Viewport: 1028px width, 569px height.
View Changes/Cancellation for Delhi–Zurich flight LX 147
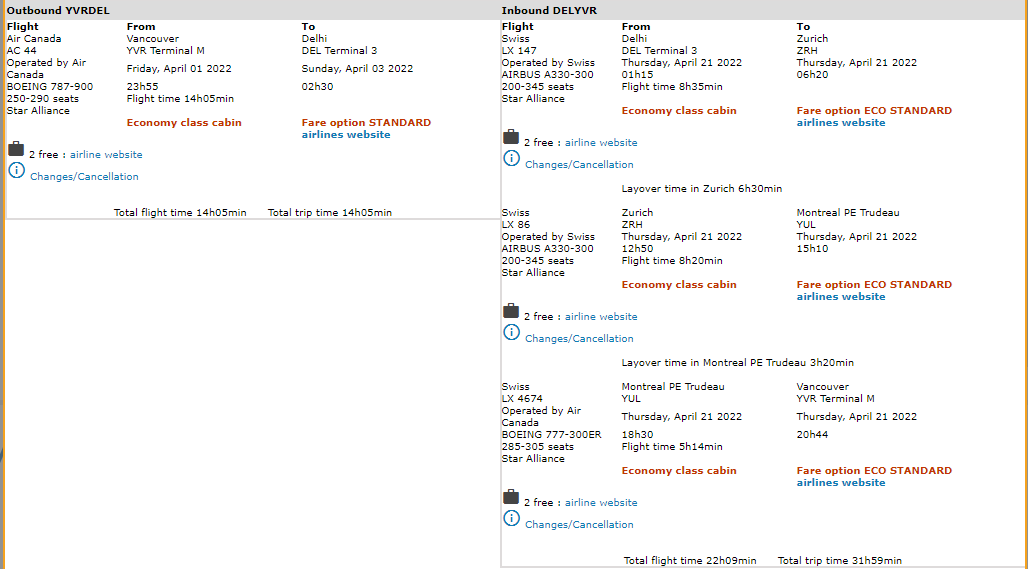coord(579,165)
